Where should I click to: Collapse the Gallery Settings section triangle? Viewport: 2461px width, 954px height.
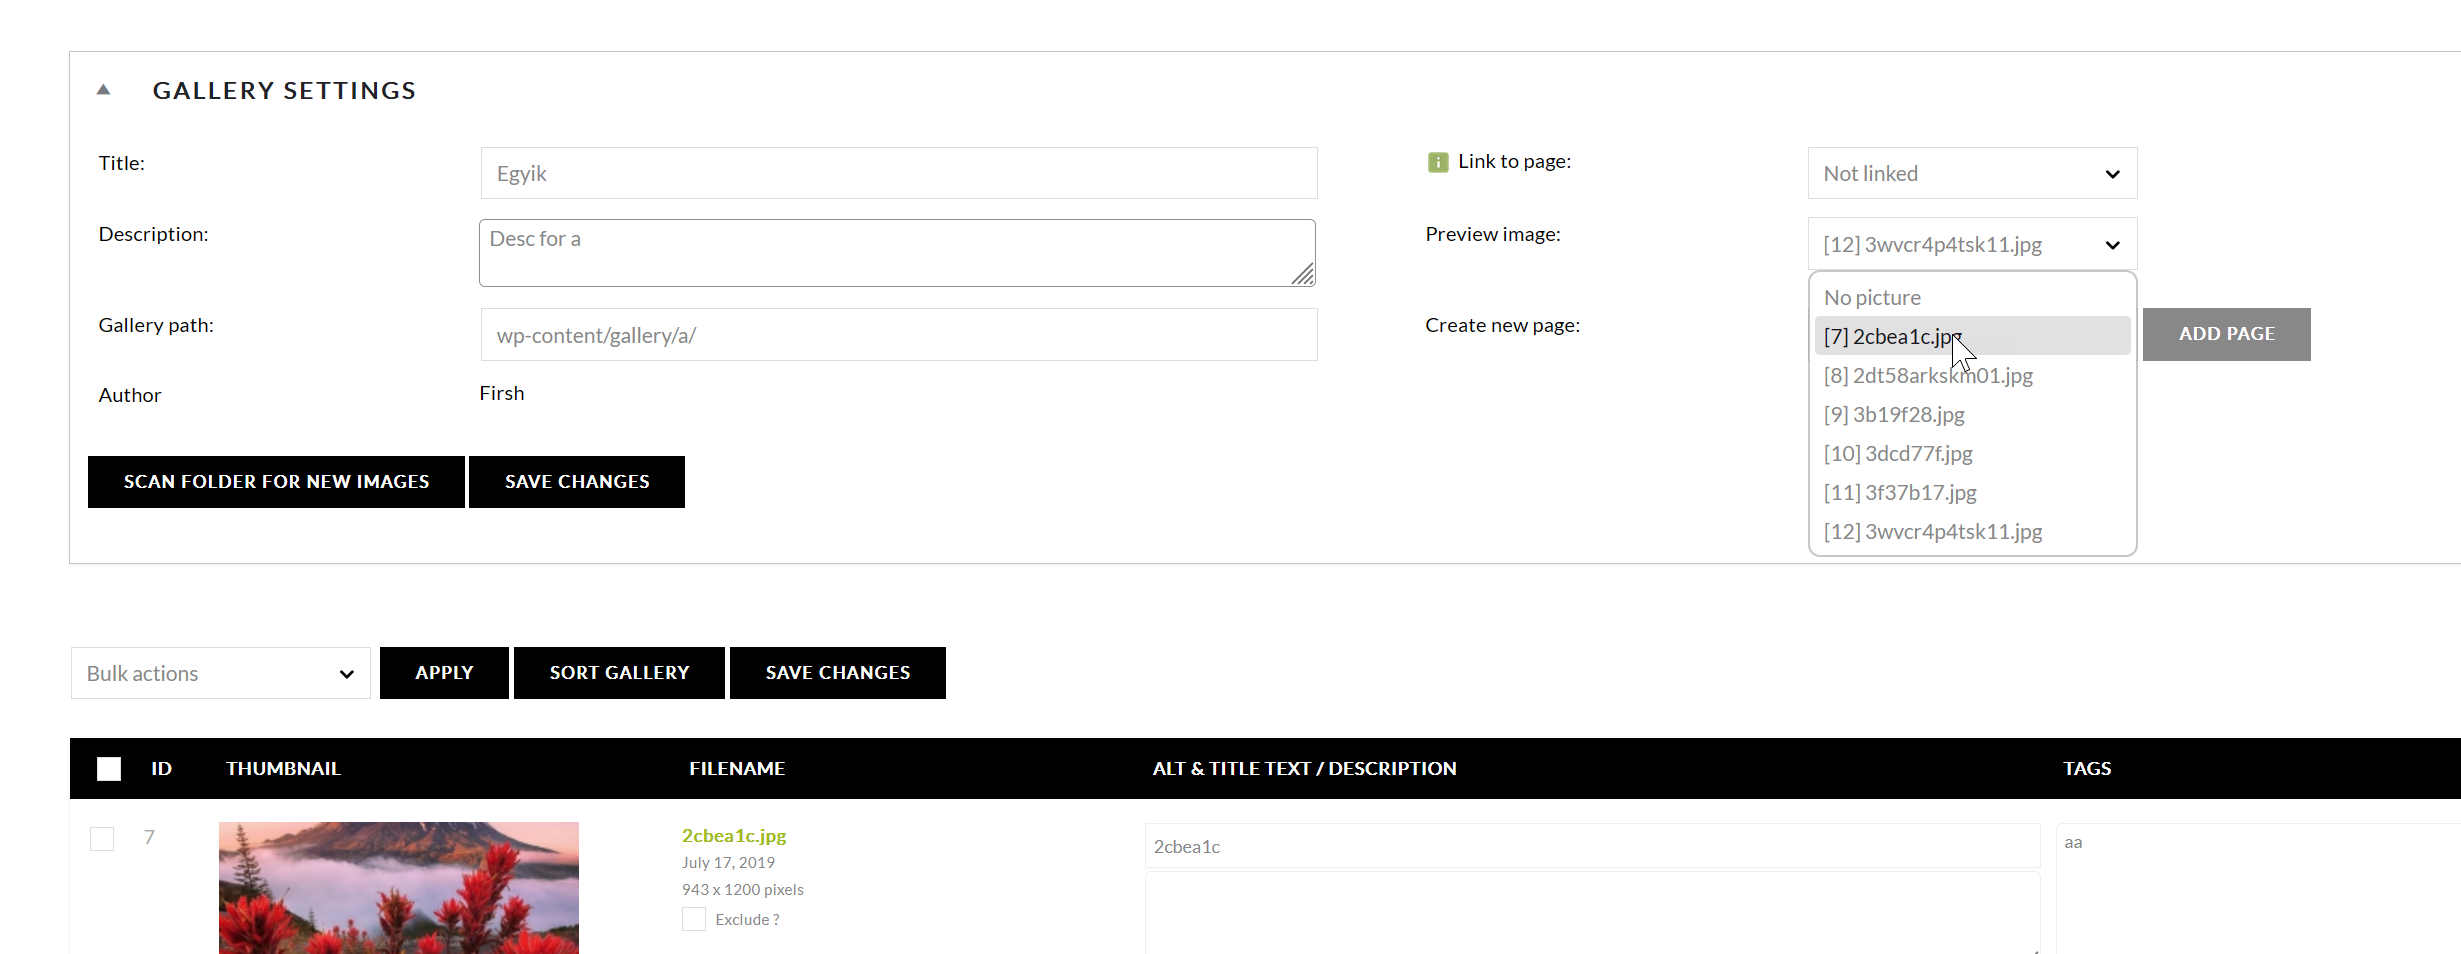(x=103, y=90)
